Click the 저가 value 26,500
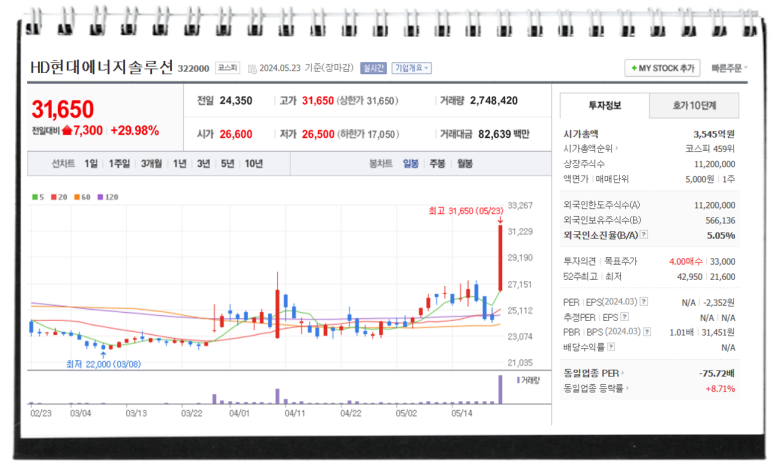Viewport: 773px width, 467px height. click(318, 134)
